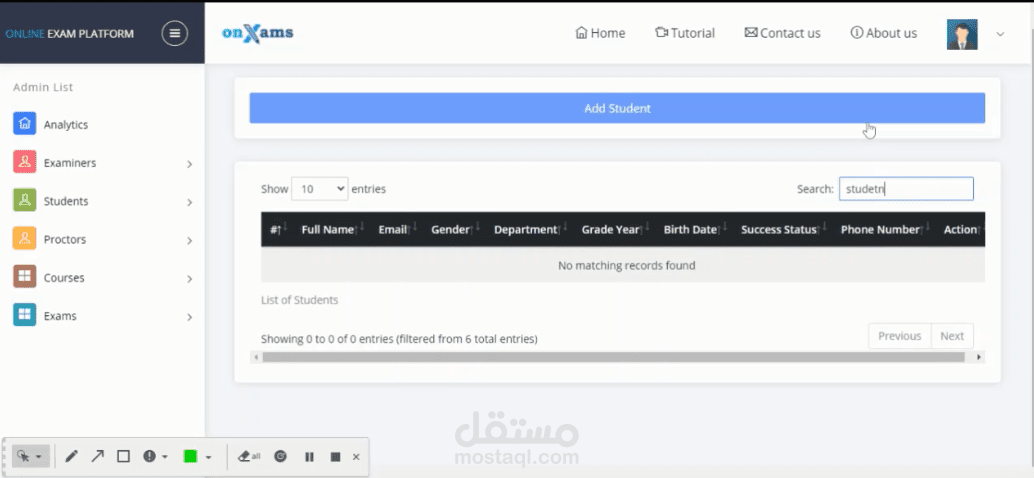Click the scrollbar left arrow

255,357
